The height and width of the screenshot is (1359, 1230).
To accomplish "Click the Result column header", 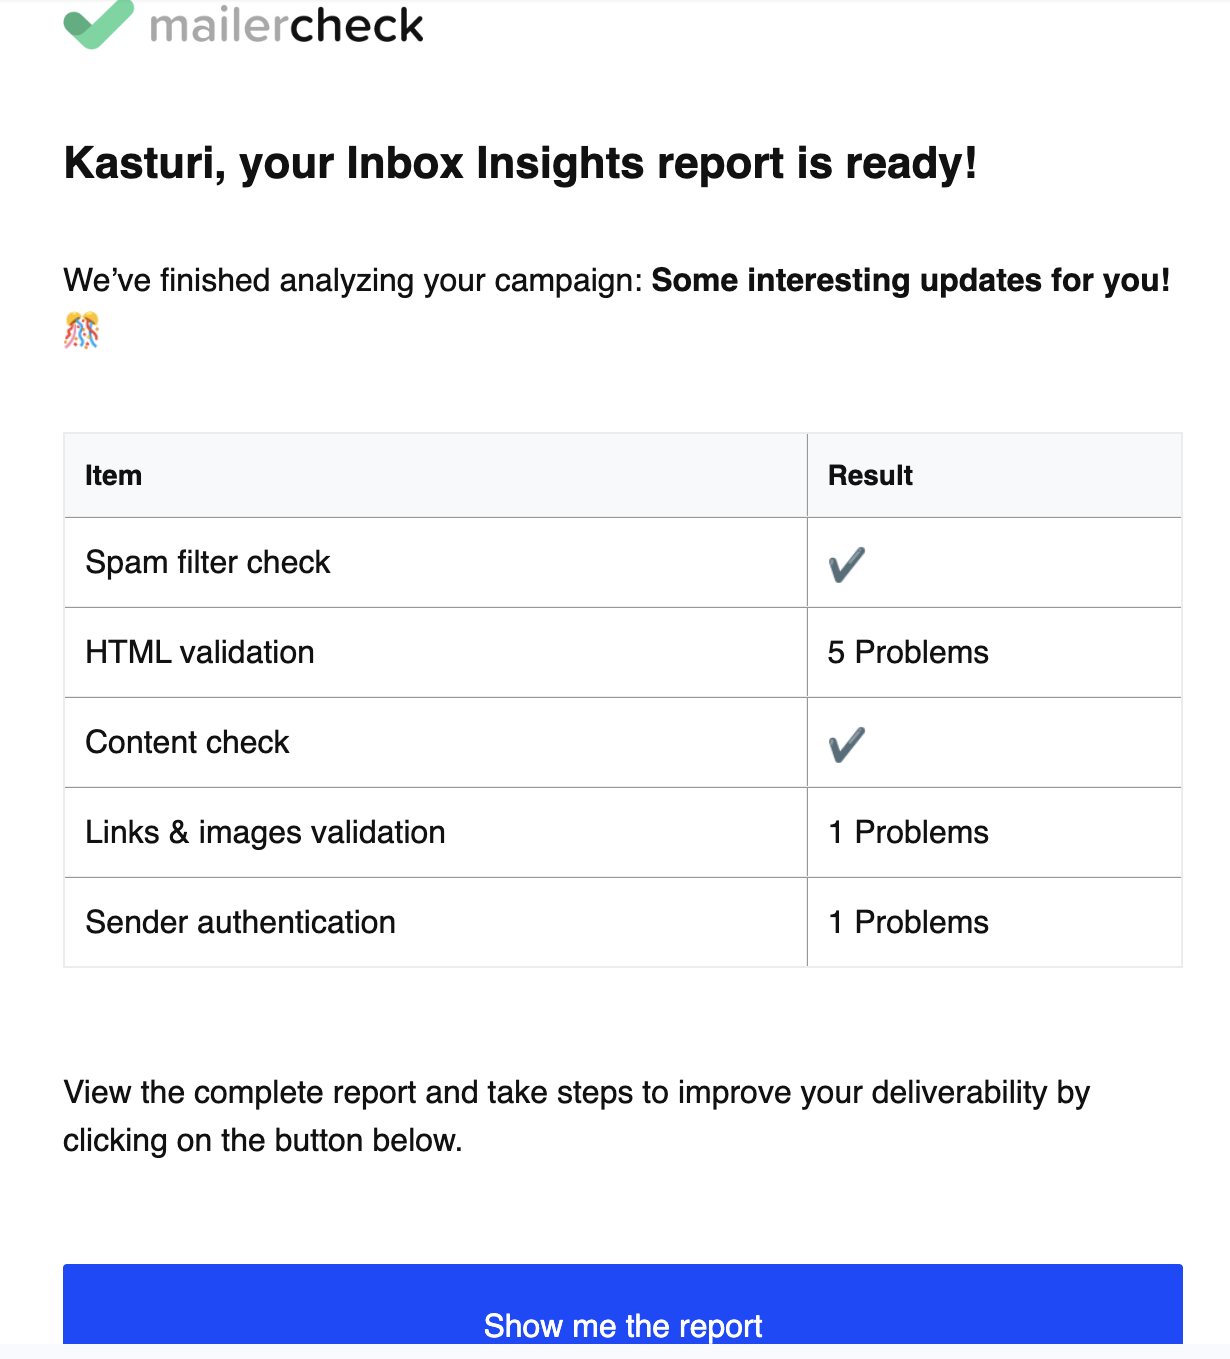I will [x=870, y=476].
